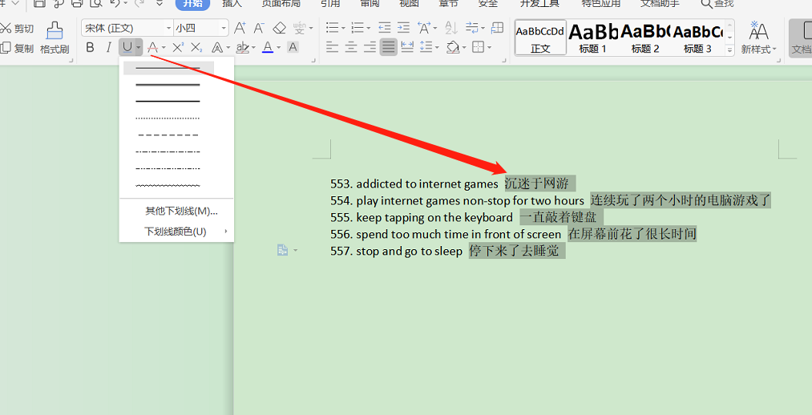Open the font size box 小四

(x=201, y=28)
